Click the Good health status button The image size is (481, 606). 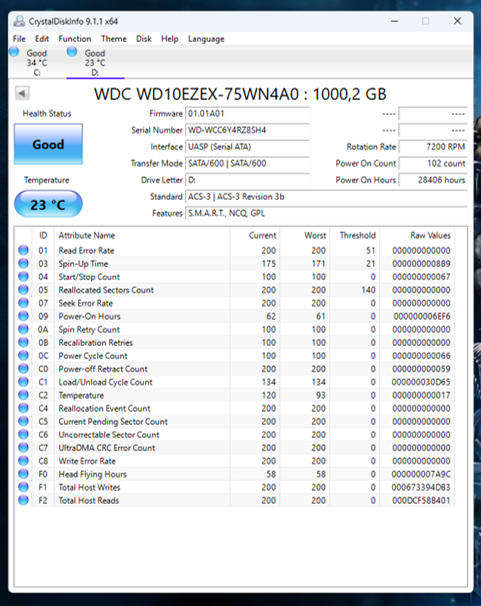pos(48,144)
